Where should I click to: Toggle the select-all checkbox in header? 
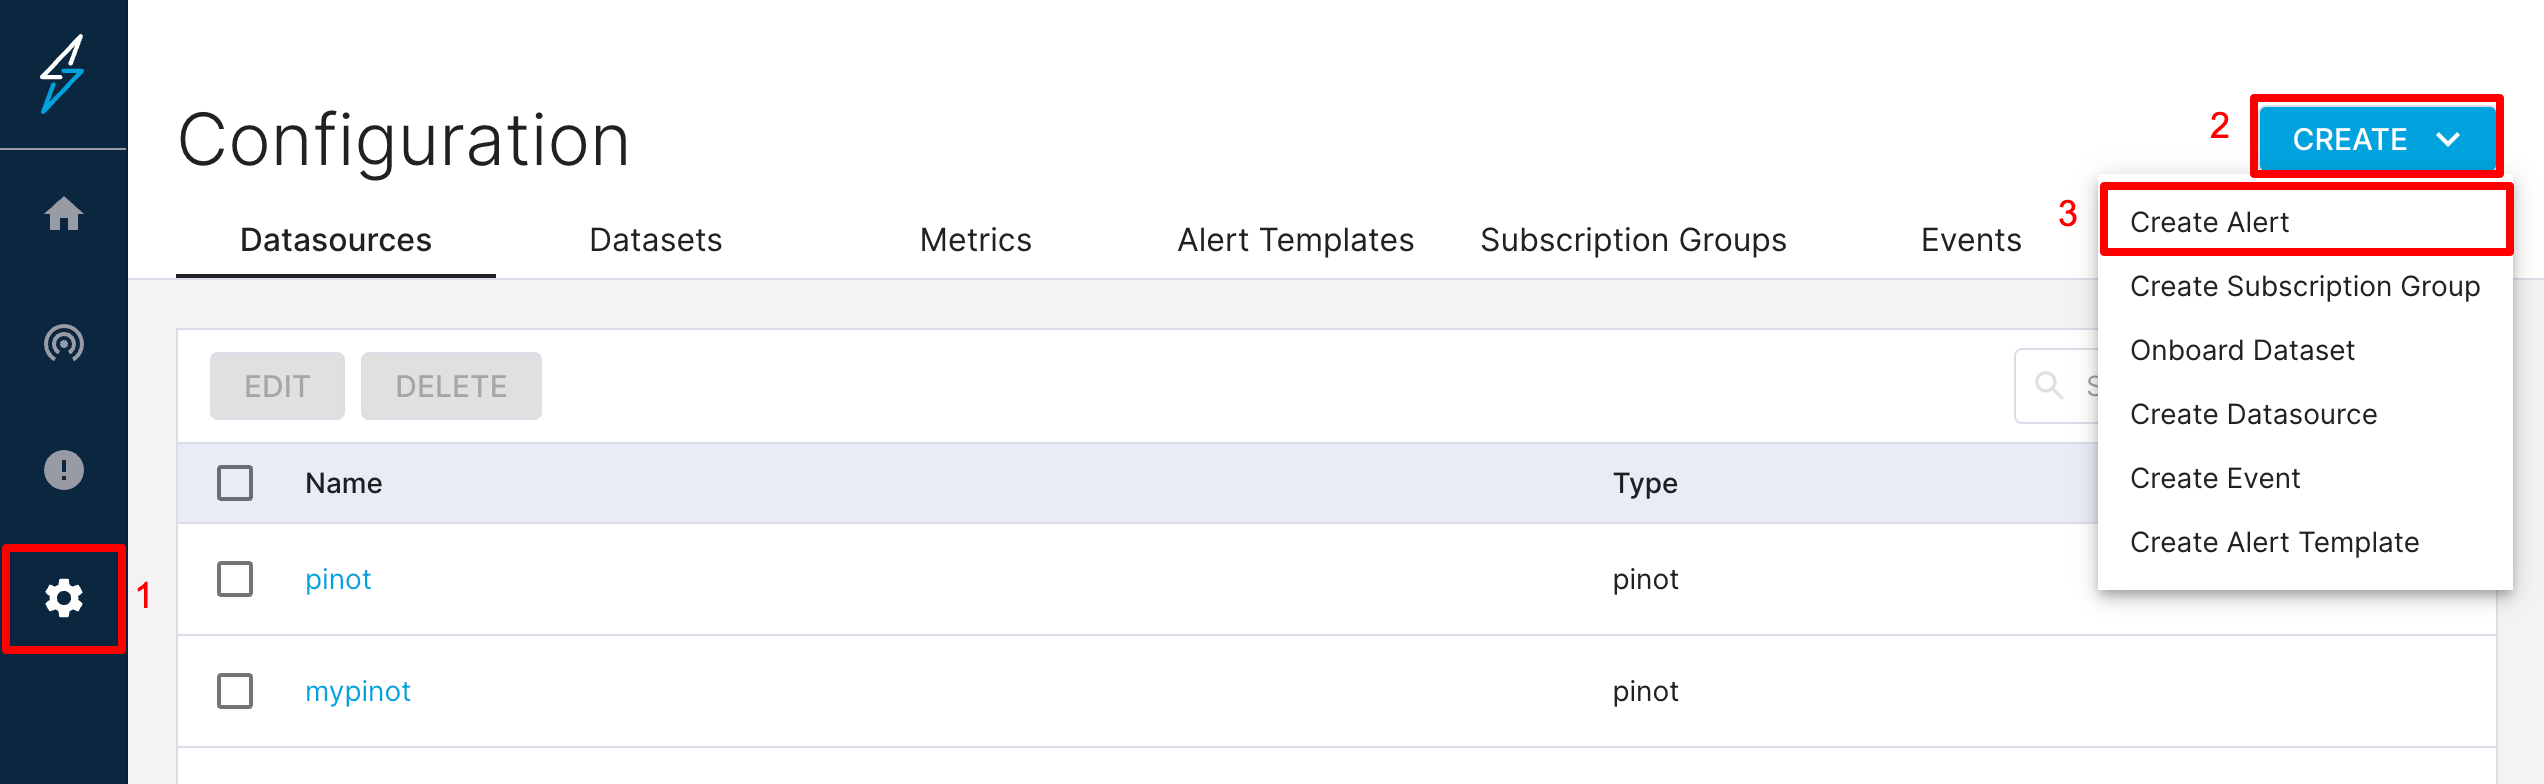click(235, 483)
